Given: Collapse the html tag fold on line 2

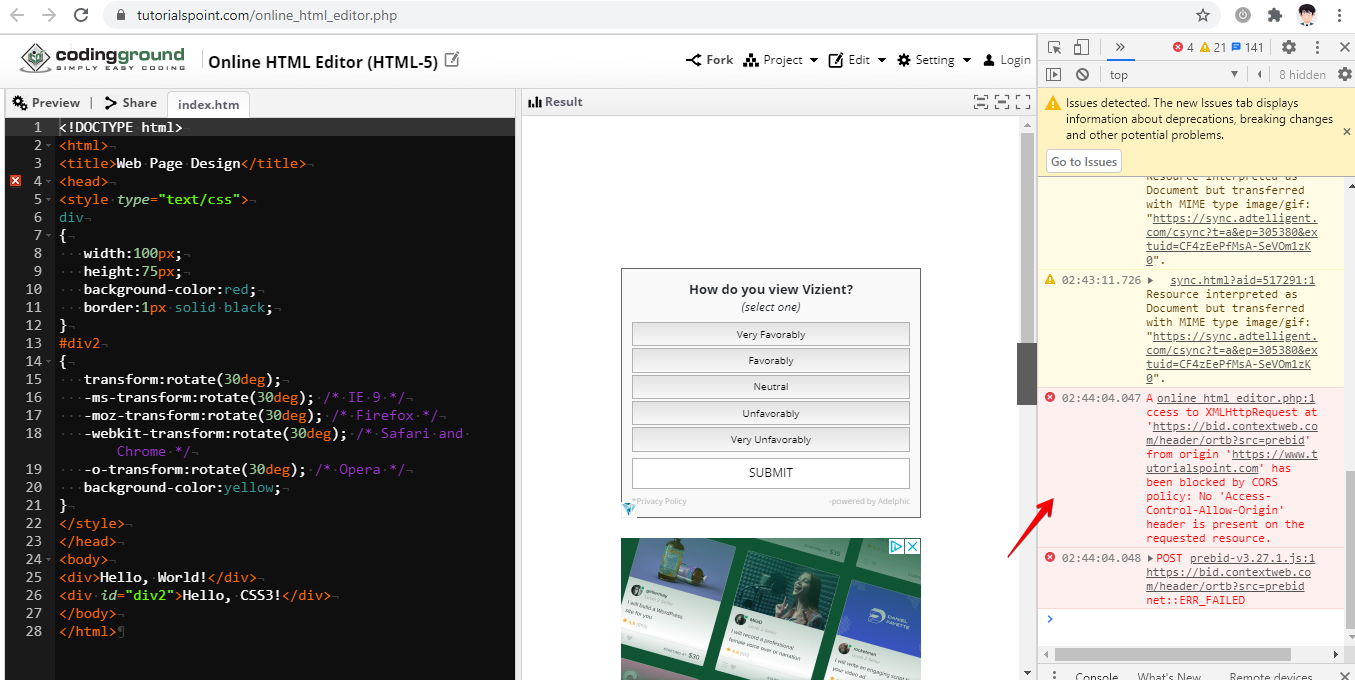Looking at the screenshot, I should [x=50, y=146].
